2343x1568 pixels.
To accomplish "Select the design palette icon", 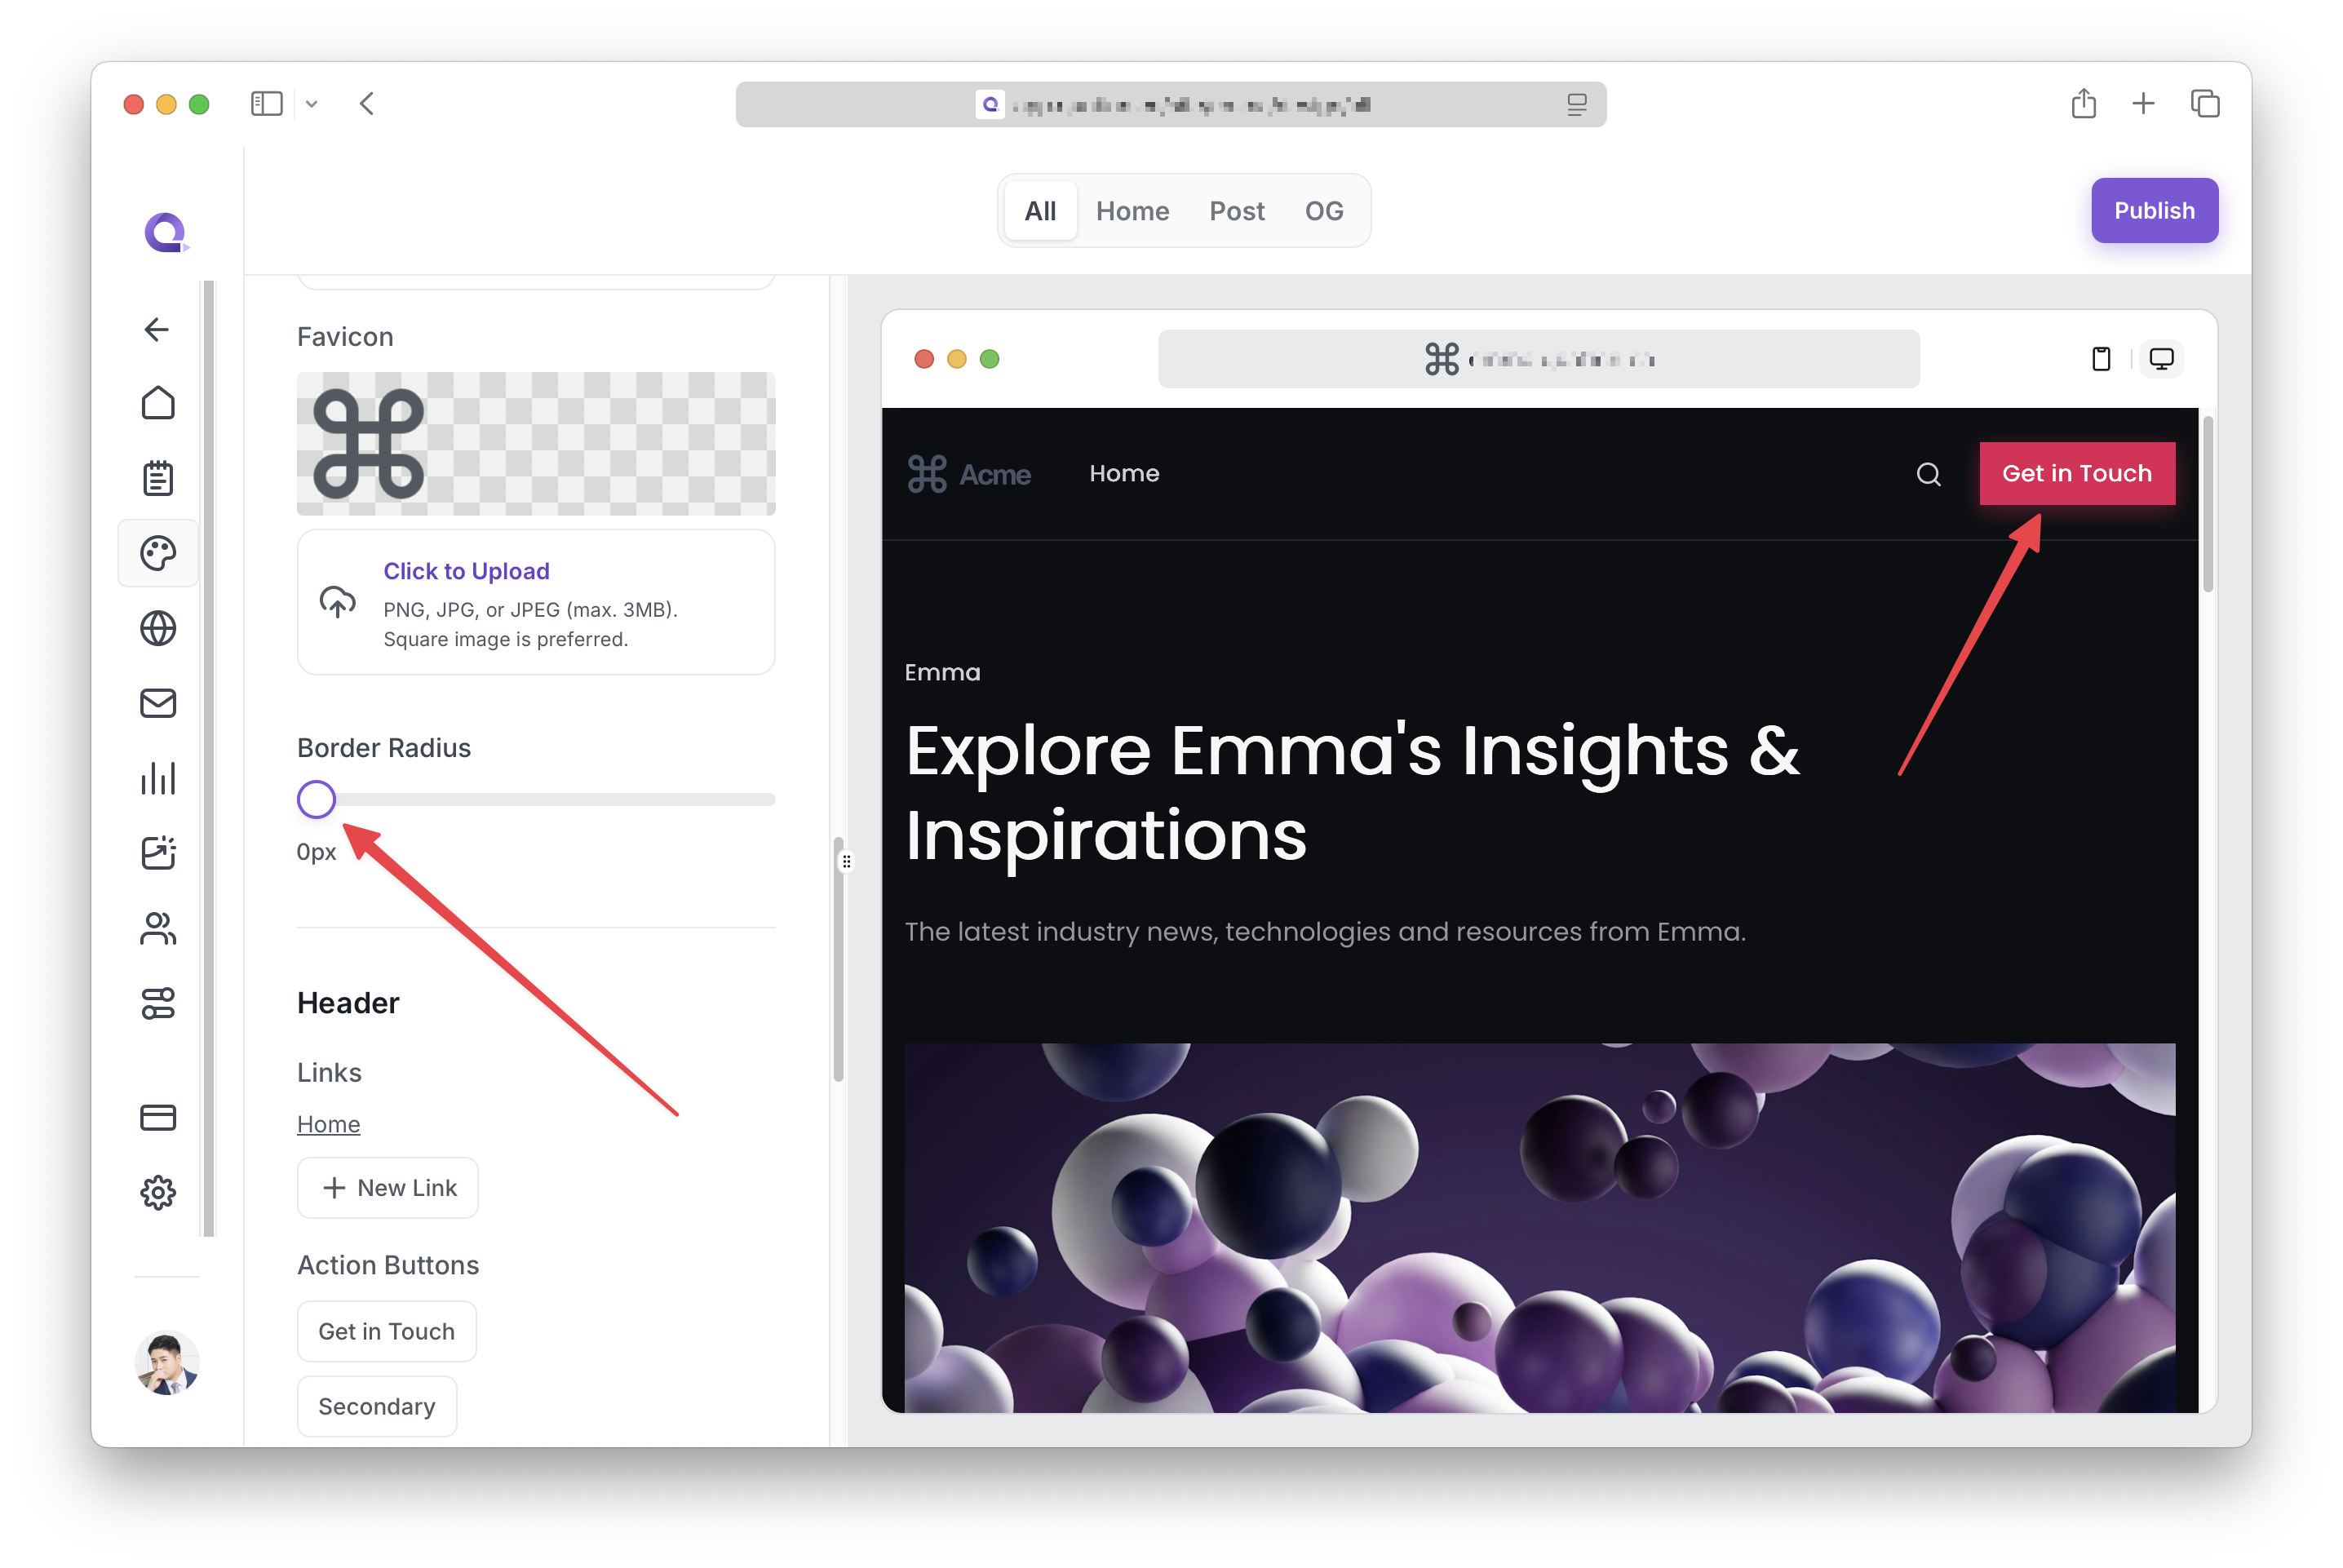I will click(158, 553).
